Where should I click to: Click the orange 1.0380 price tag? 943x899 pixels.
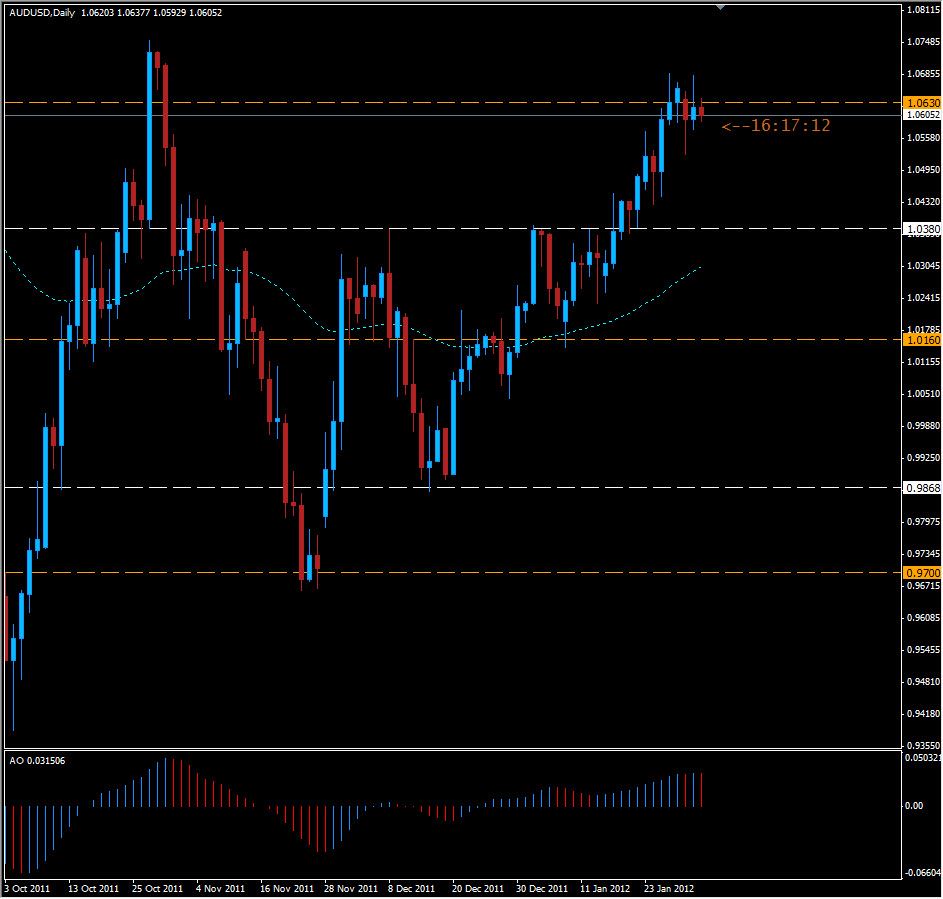[921, 228]
